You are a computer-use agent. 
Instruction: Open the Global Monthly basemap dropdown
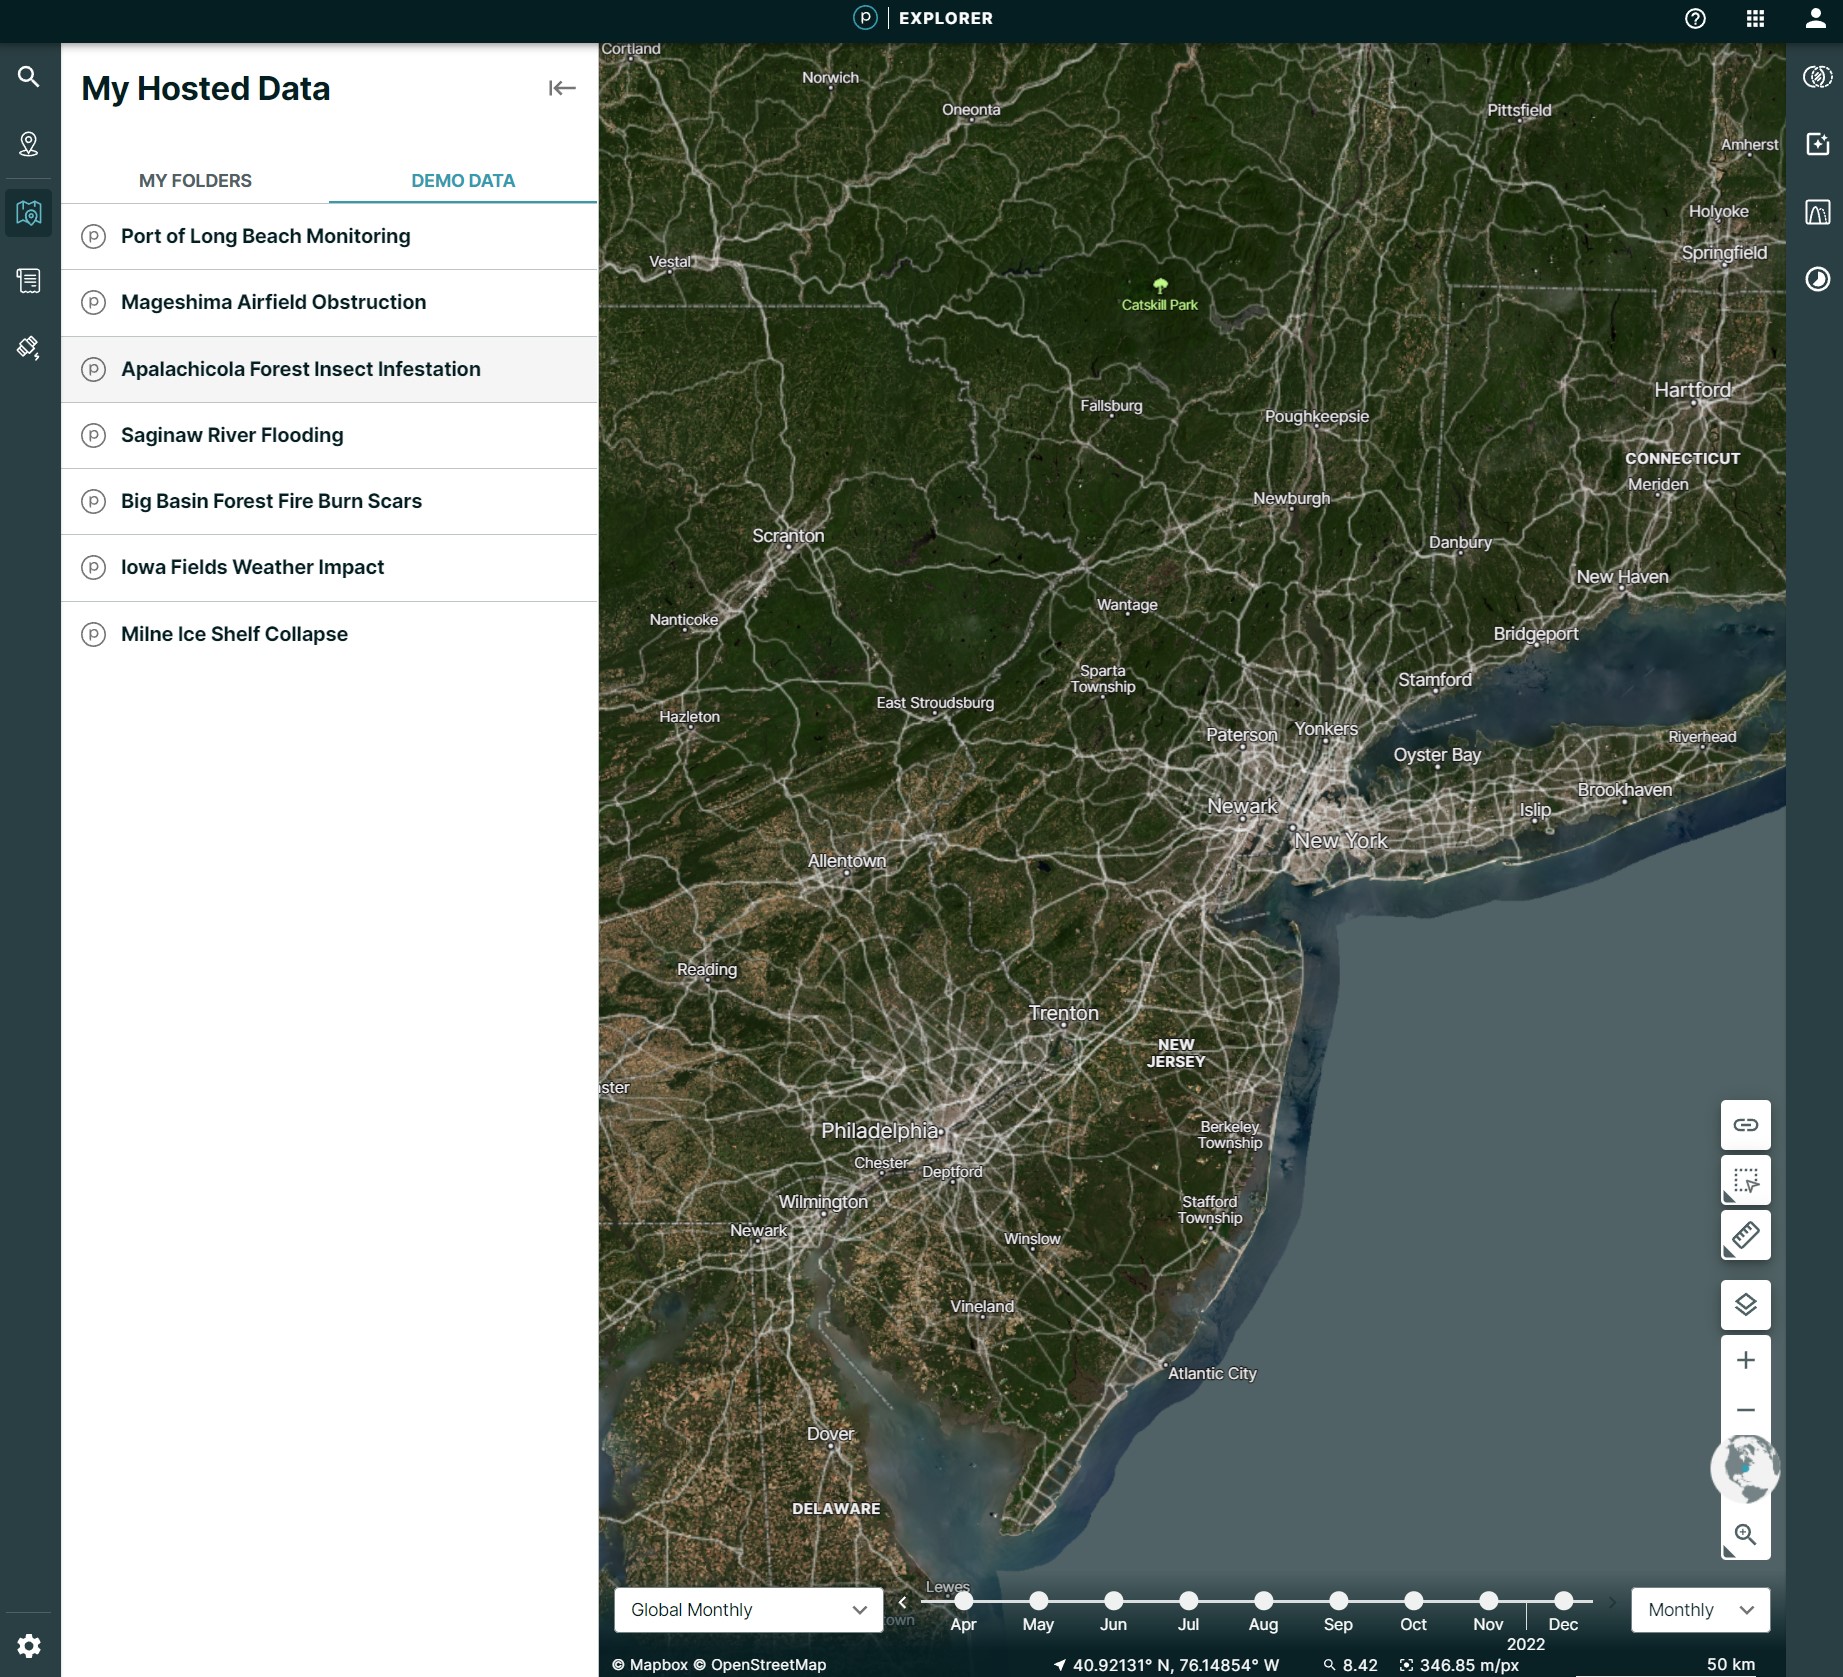coord(747,1609)
